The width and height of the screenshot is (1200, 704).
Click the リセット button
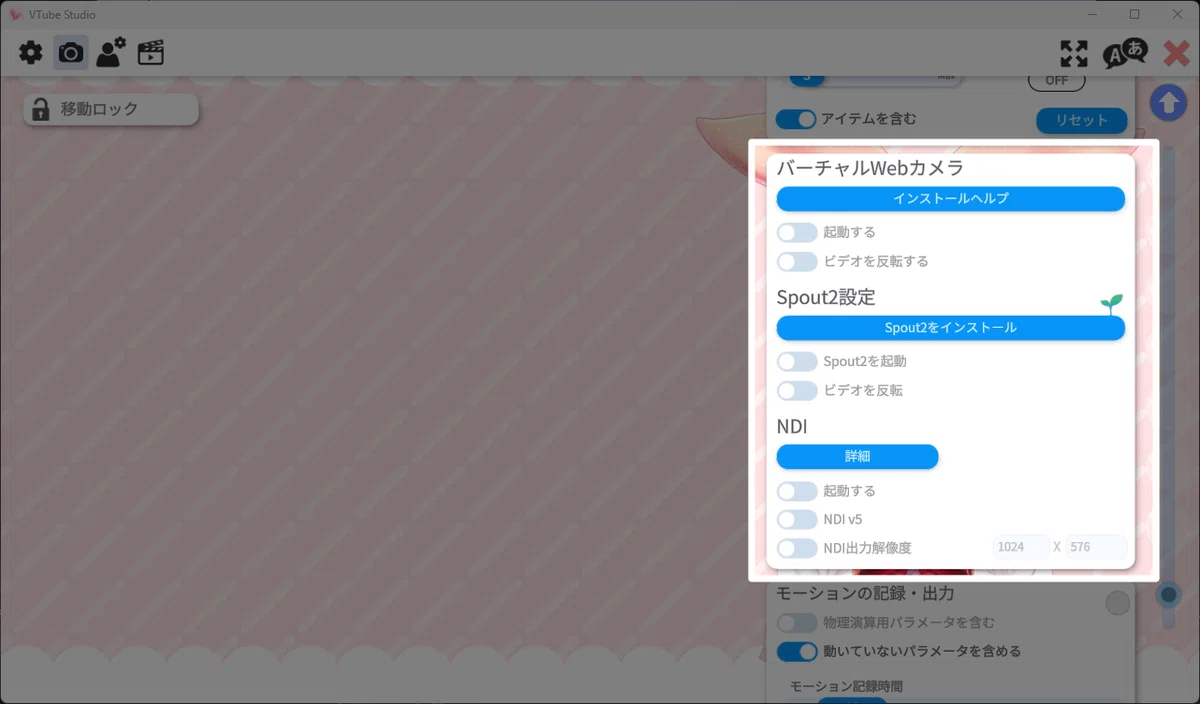tap(1082, 120)
